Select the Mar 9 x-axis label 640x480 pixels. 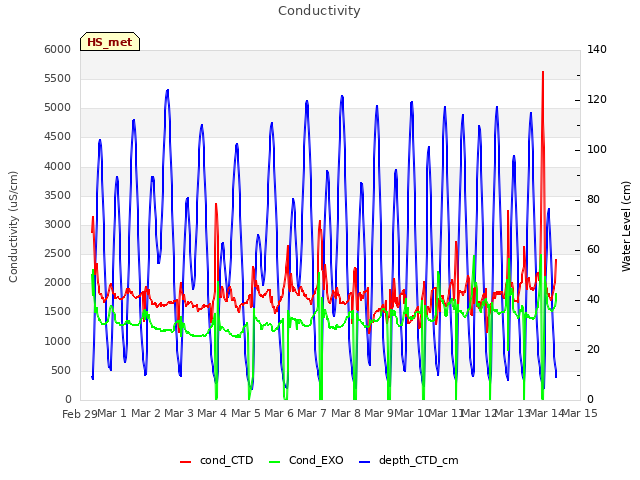(x=379, y=413)
